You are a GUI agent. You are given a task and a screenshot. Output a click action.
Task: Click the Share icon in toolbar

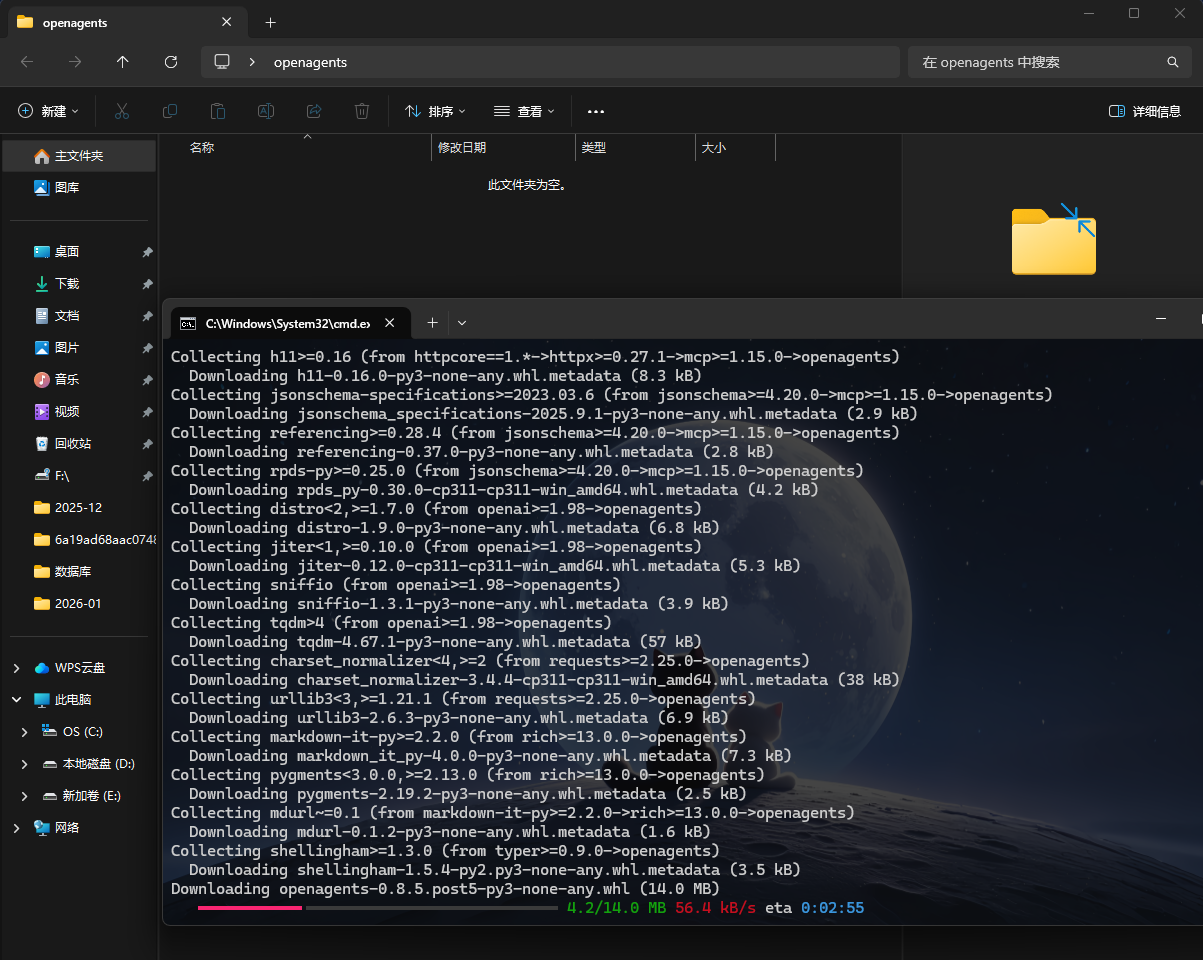pyautogui.click(x=314, y=111)
